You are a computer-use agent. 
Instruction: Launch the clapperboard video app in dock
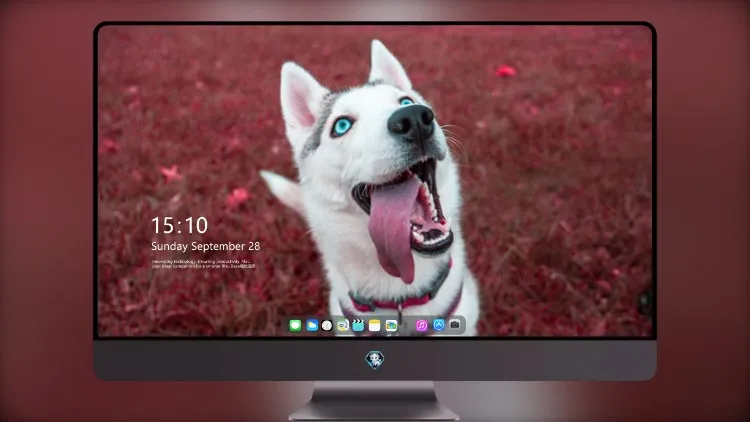pyautogui.click(x=358, y=325)
